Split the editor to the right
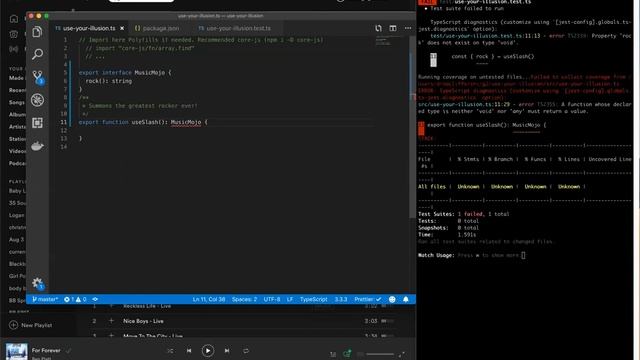640x360 pixels. 393,28
